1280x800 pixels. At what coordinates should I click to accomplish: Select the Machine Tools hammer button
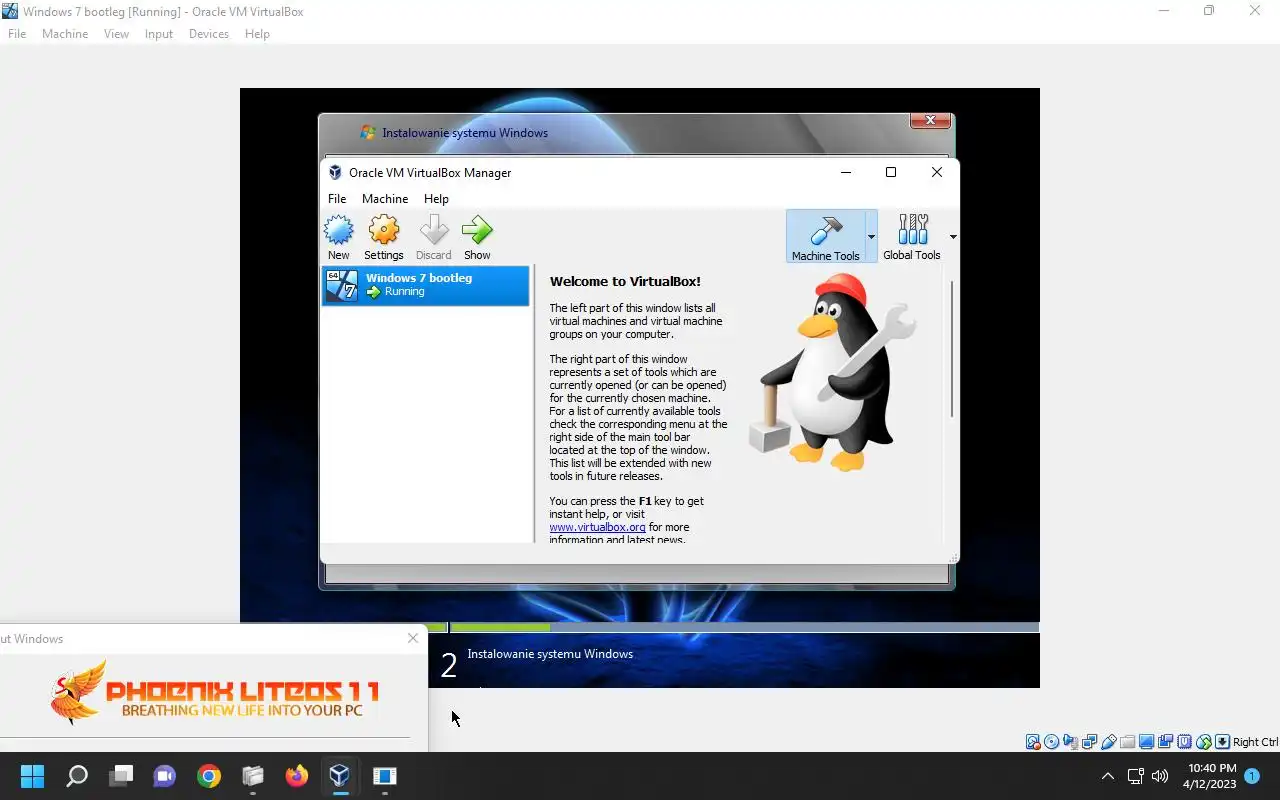825,236
